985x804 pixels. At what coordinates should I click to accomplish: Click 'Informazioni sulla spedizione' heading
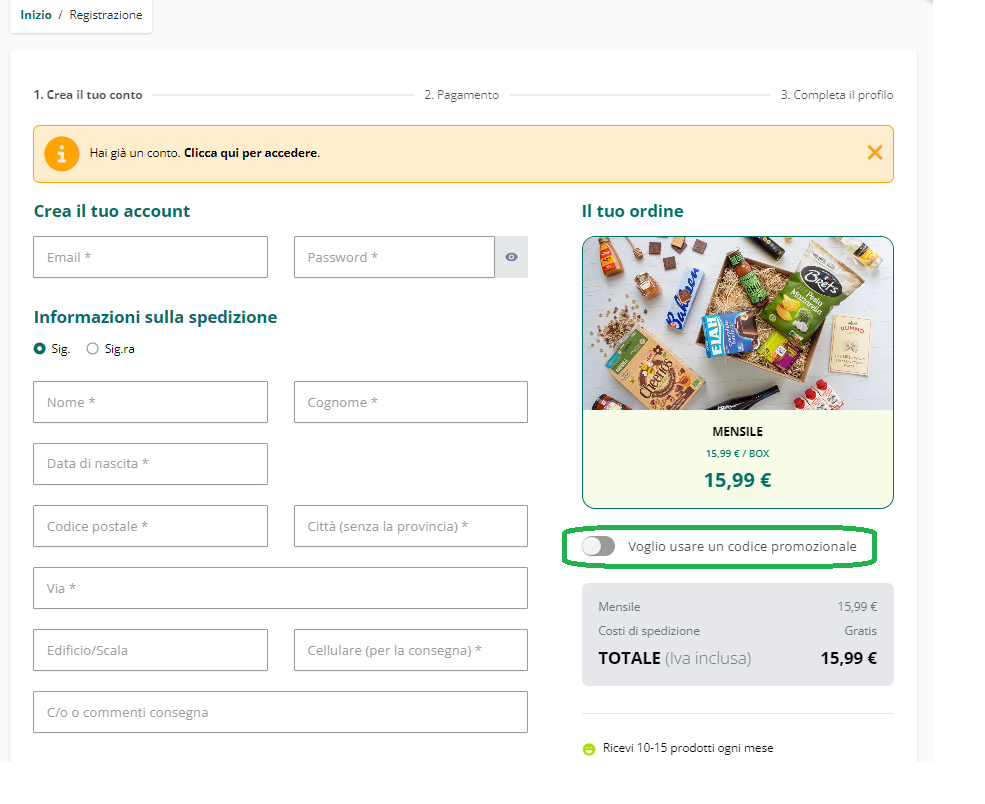tap(155, 317)
